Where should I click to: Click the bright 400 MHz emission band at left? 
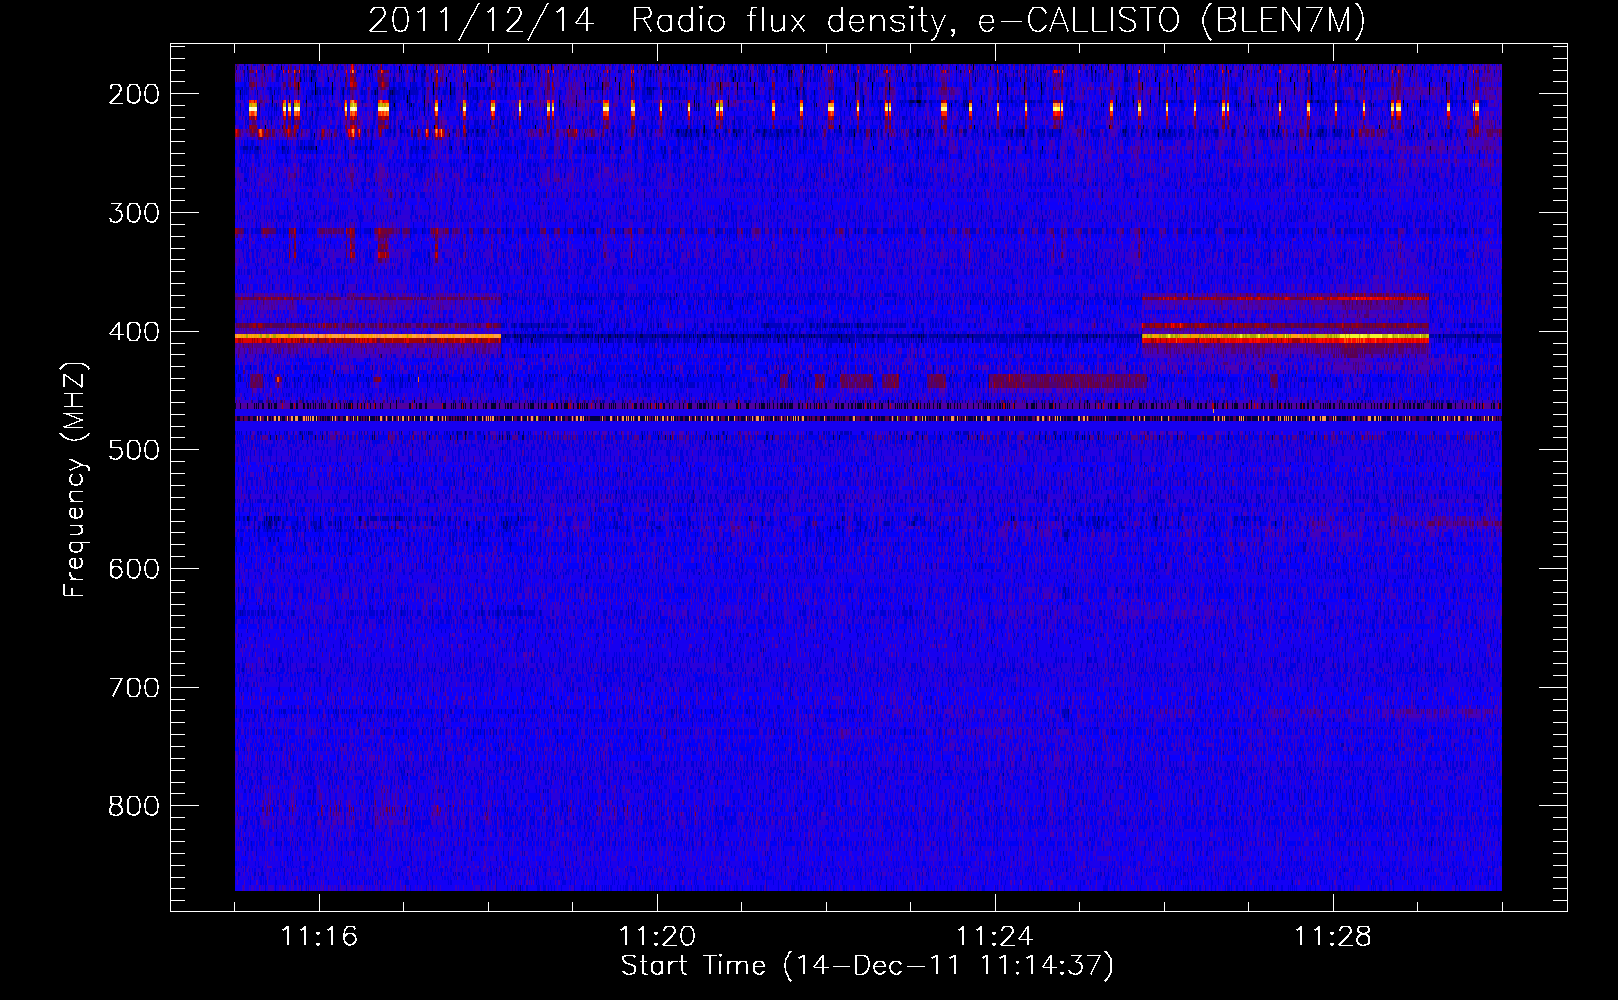tap(368, 338)
